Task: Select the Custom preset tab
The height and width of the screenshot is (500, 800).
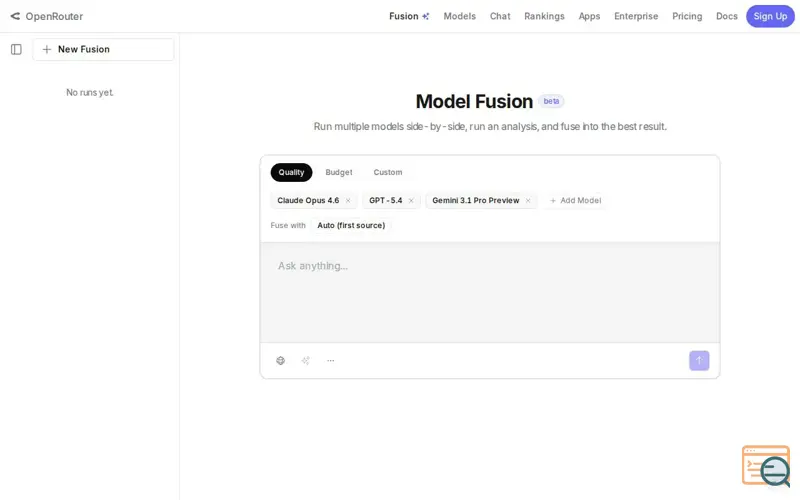Action: coord(388,172)
